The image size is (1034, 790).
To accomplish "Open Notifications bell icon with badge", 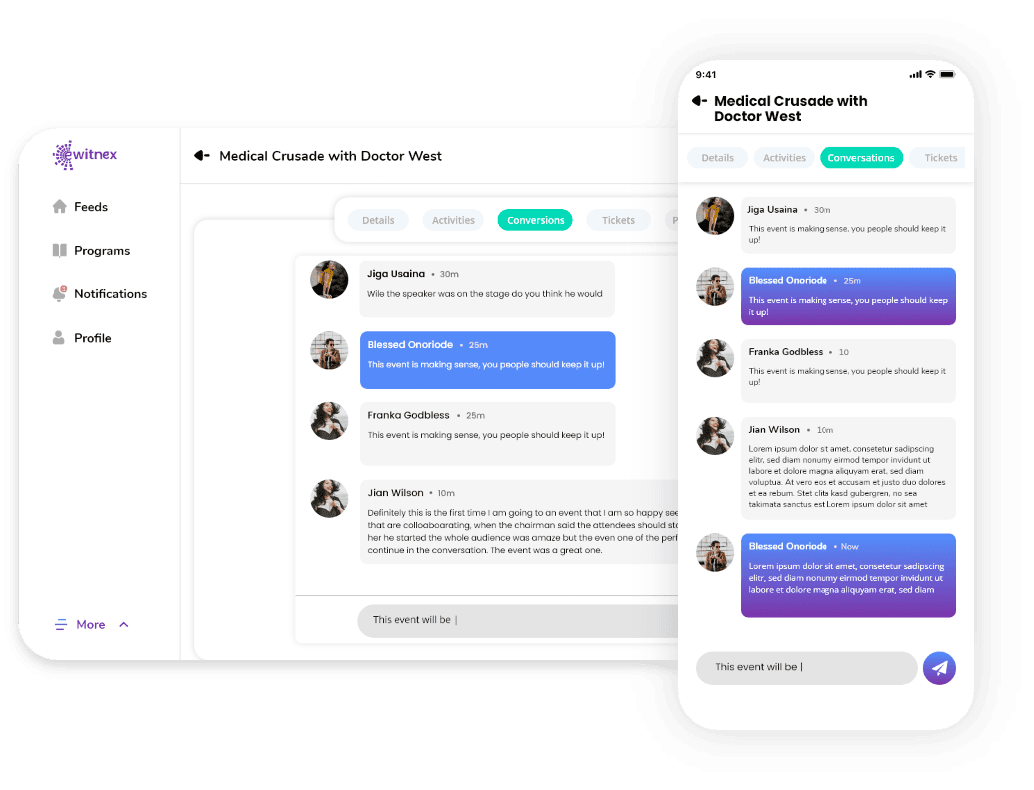I will pos(59,293).
